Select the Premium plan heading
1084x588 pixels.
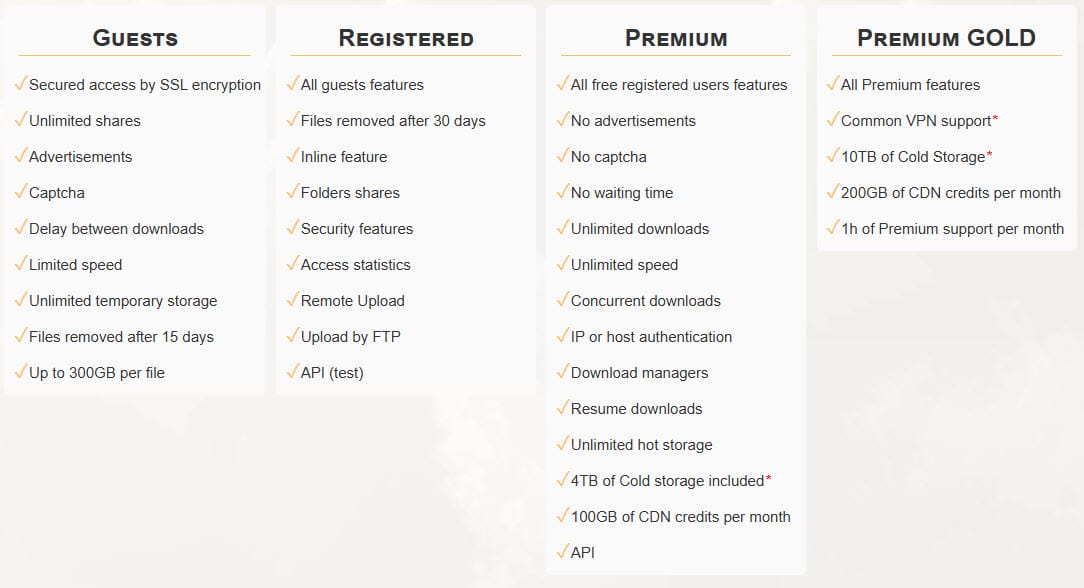coord(676,39)
